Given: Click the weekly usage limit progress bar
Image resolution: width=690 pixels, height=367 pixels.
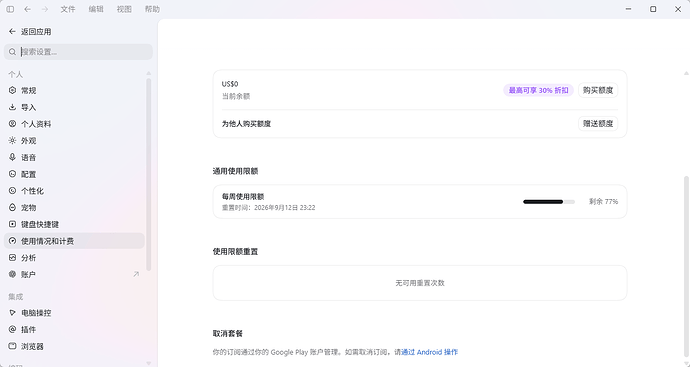Looking at the screenshot, I should 549,202.
